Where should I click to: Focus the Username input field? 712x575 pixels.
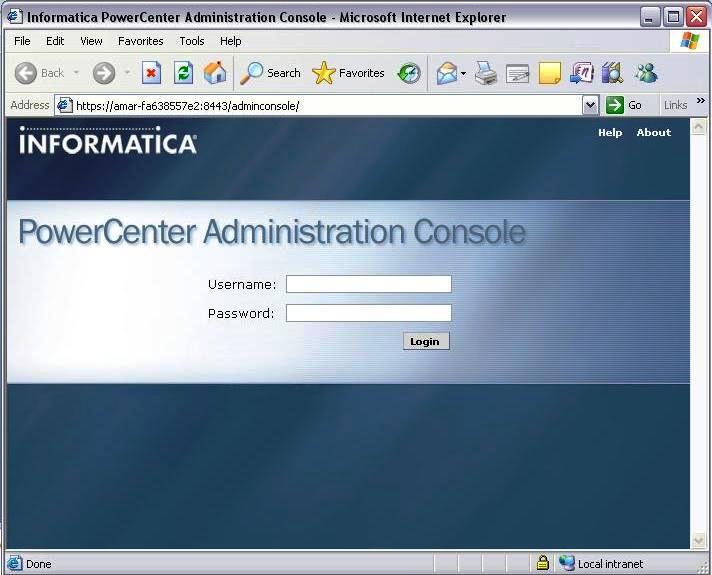[x=369, y=284]
